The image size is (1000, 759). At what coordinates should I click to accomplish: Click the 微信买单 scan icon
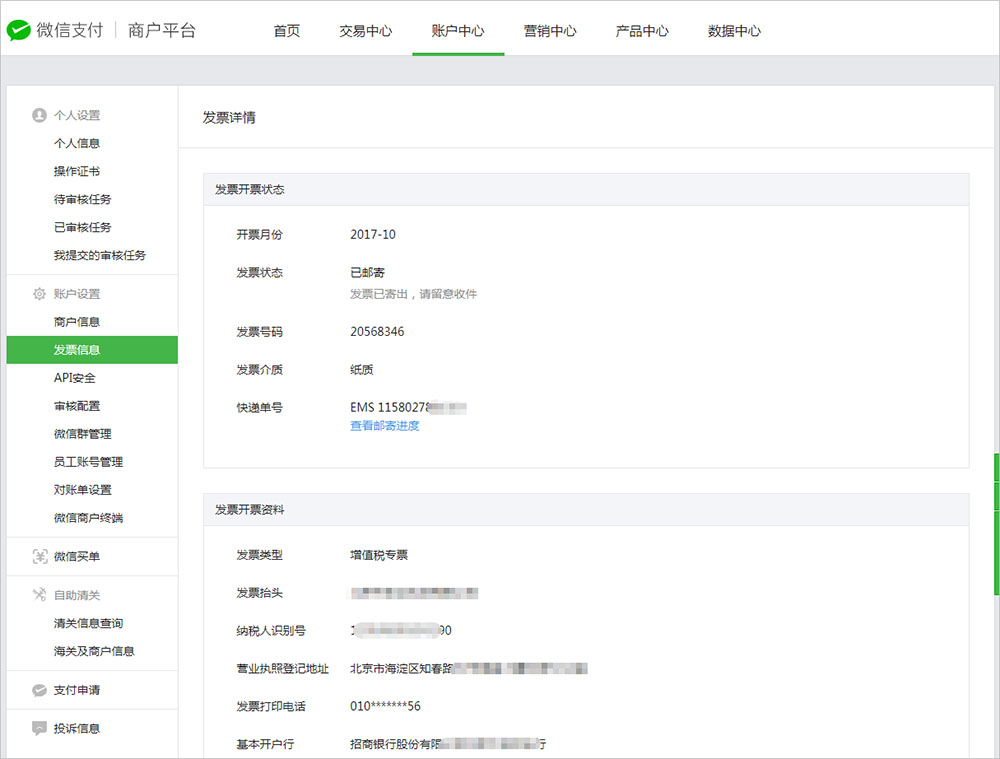40,557
